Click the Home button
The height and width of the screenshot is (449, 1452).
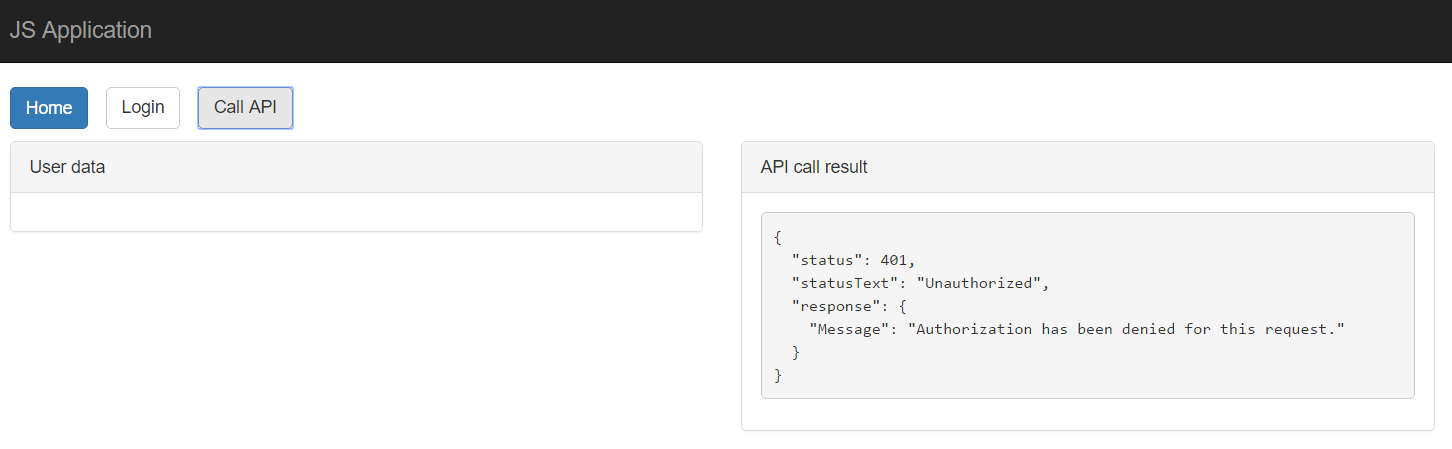(x=49, y=108)
